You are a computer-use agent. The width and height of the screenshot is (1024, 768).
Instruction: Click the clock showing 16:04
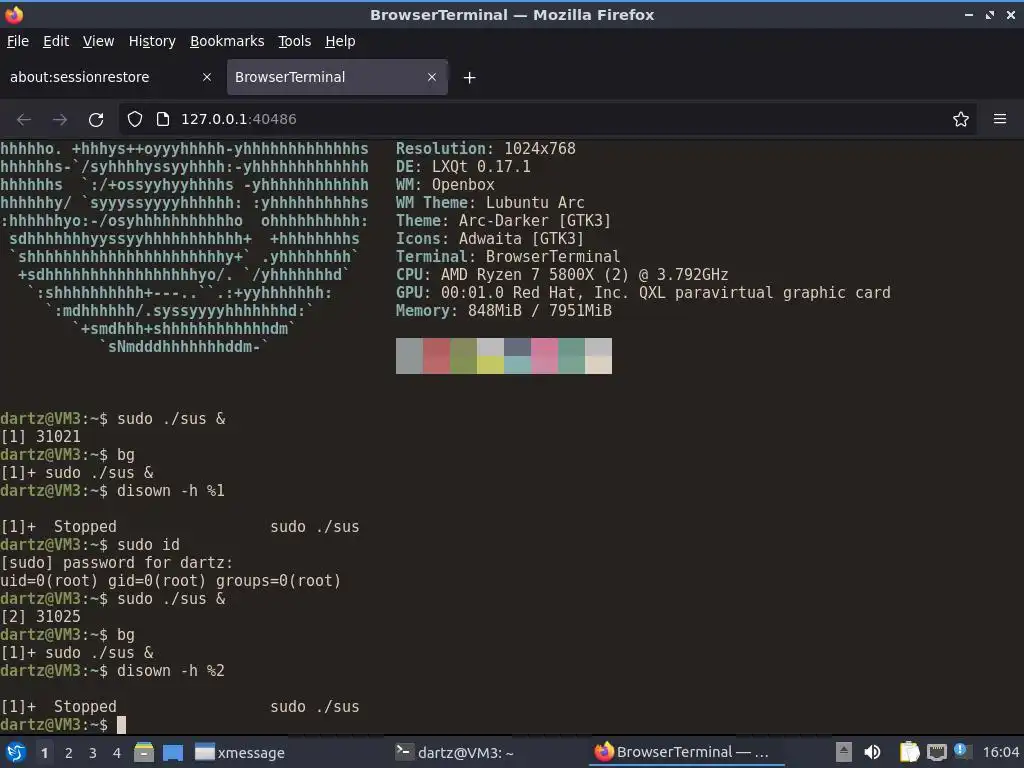click(x=1000, y=752)
